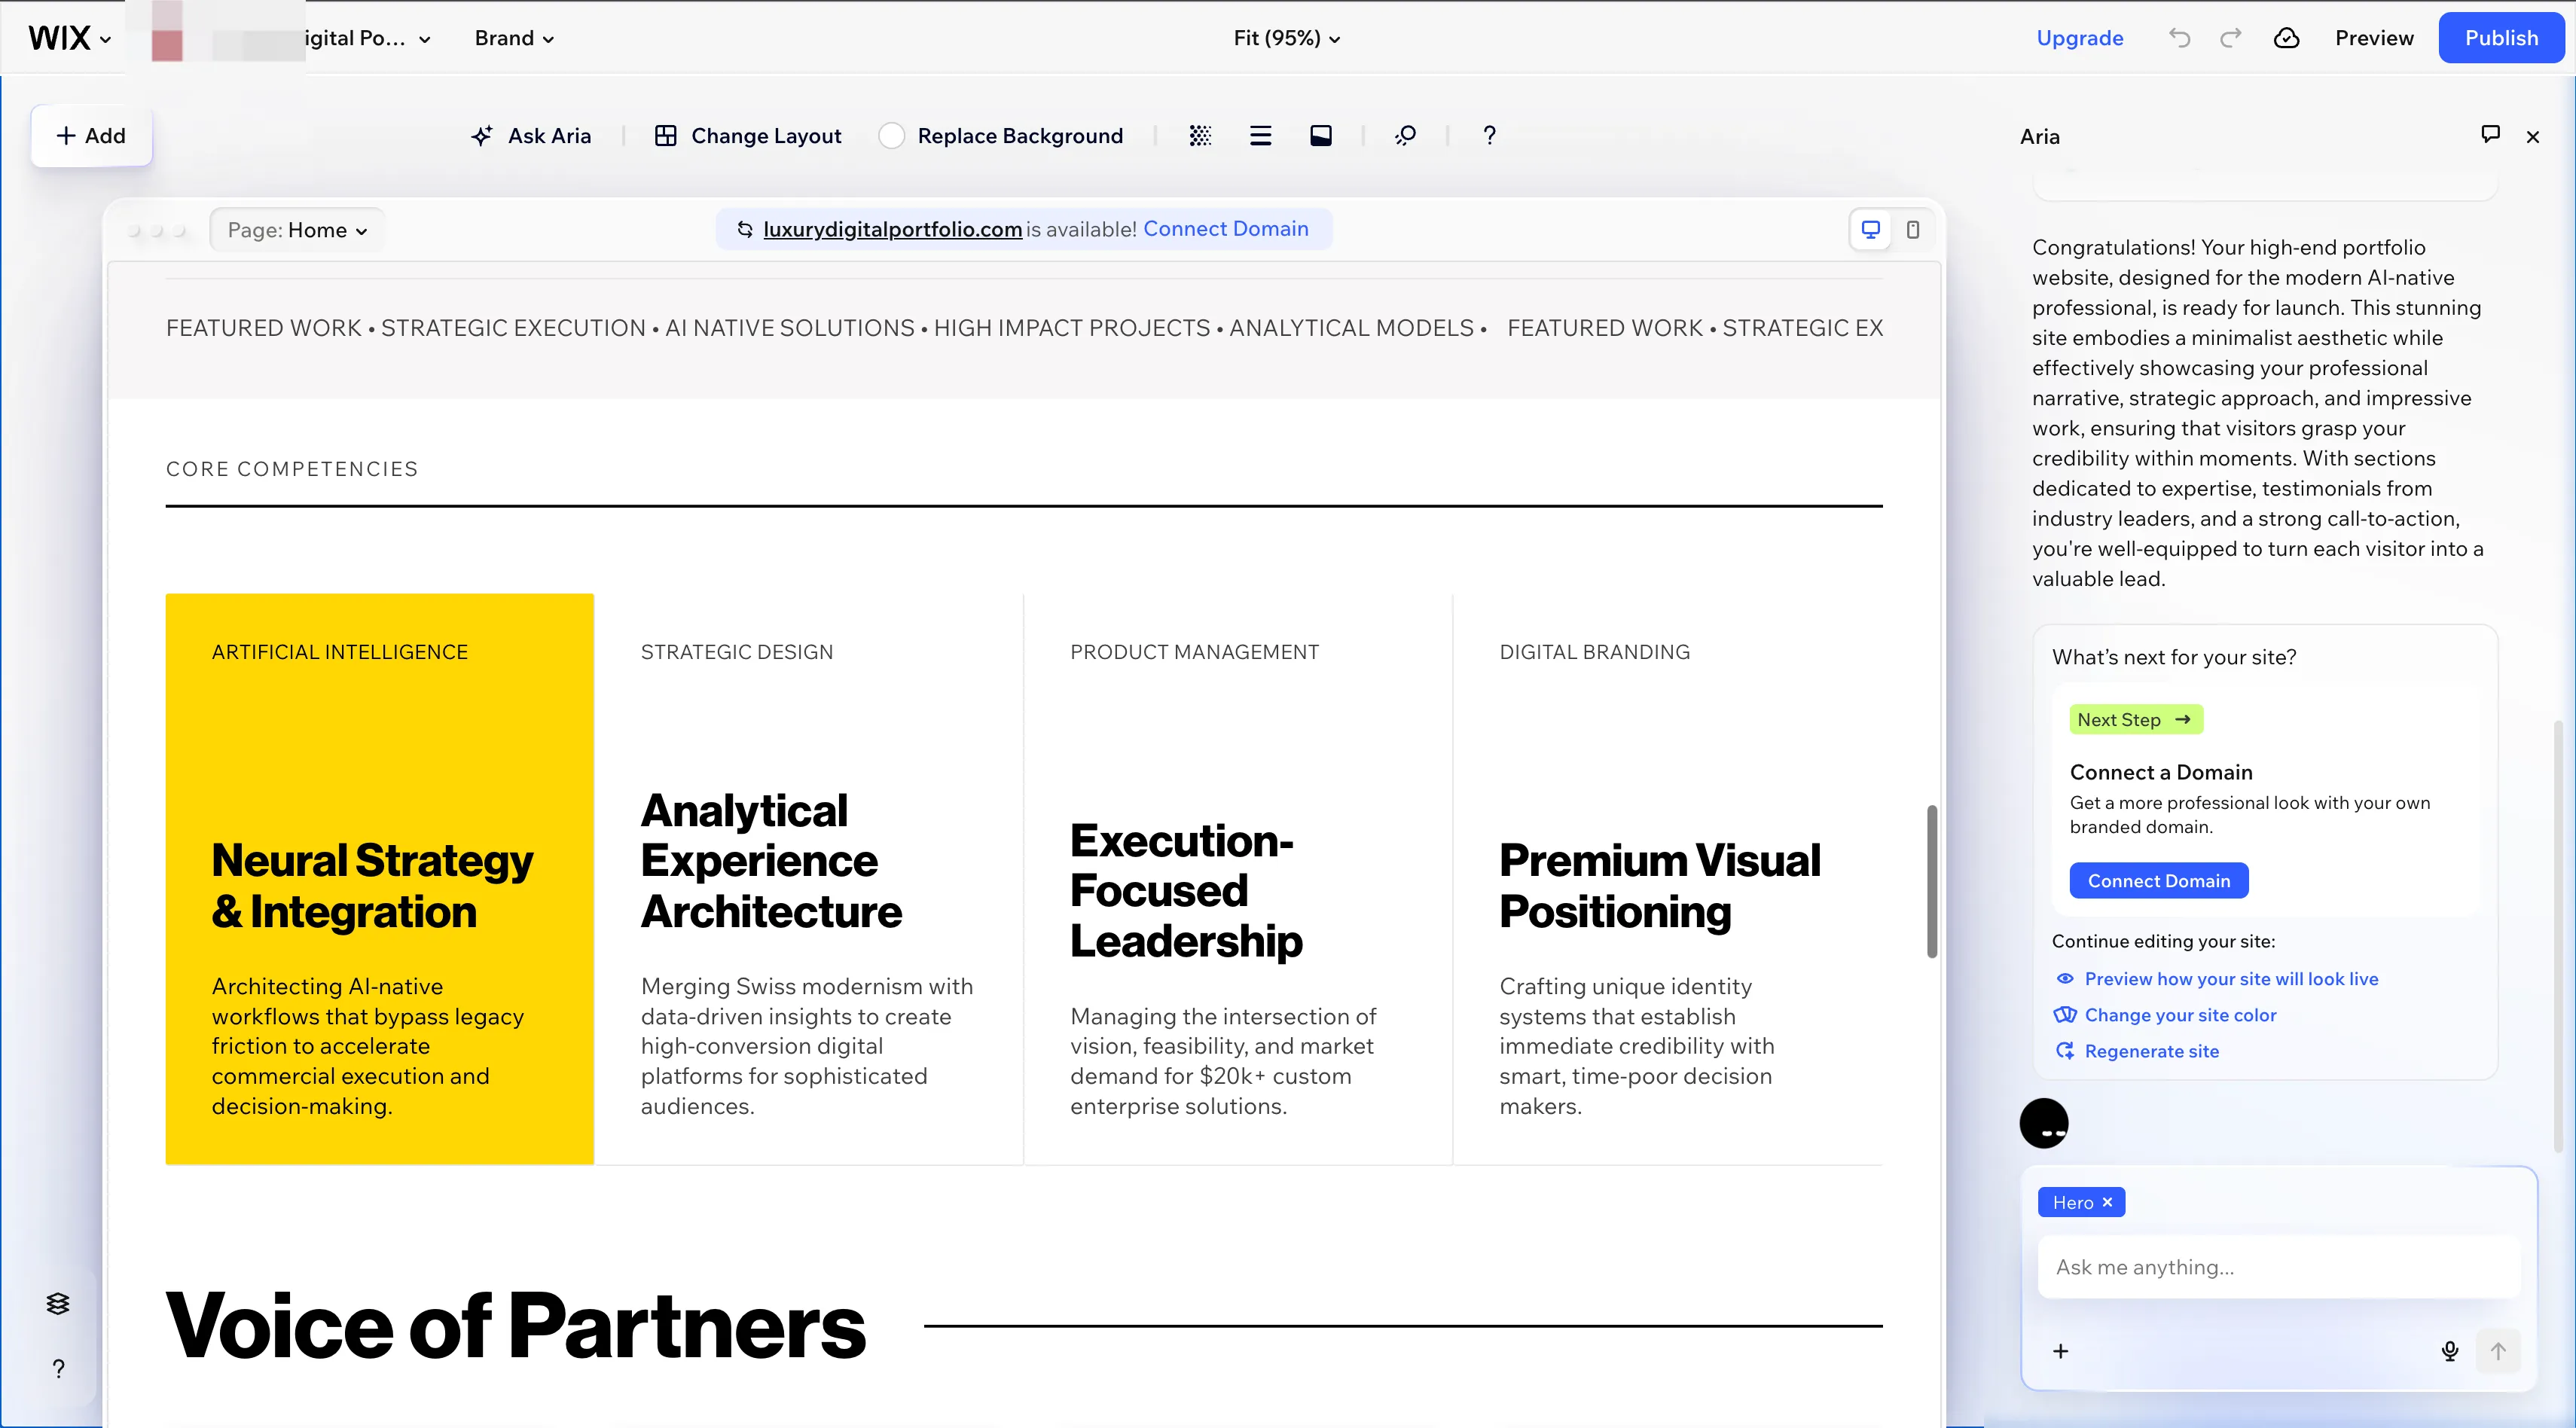Screen dimensions: 2576x1428
Task: Click the microphone icon in Aria chat
Action: coord(2450,1351)
